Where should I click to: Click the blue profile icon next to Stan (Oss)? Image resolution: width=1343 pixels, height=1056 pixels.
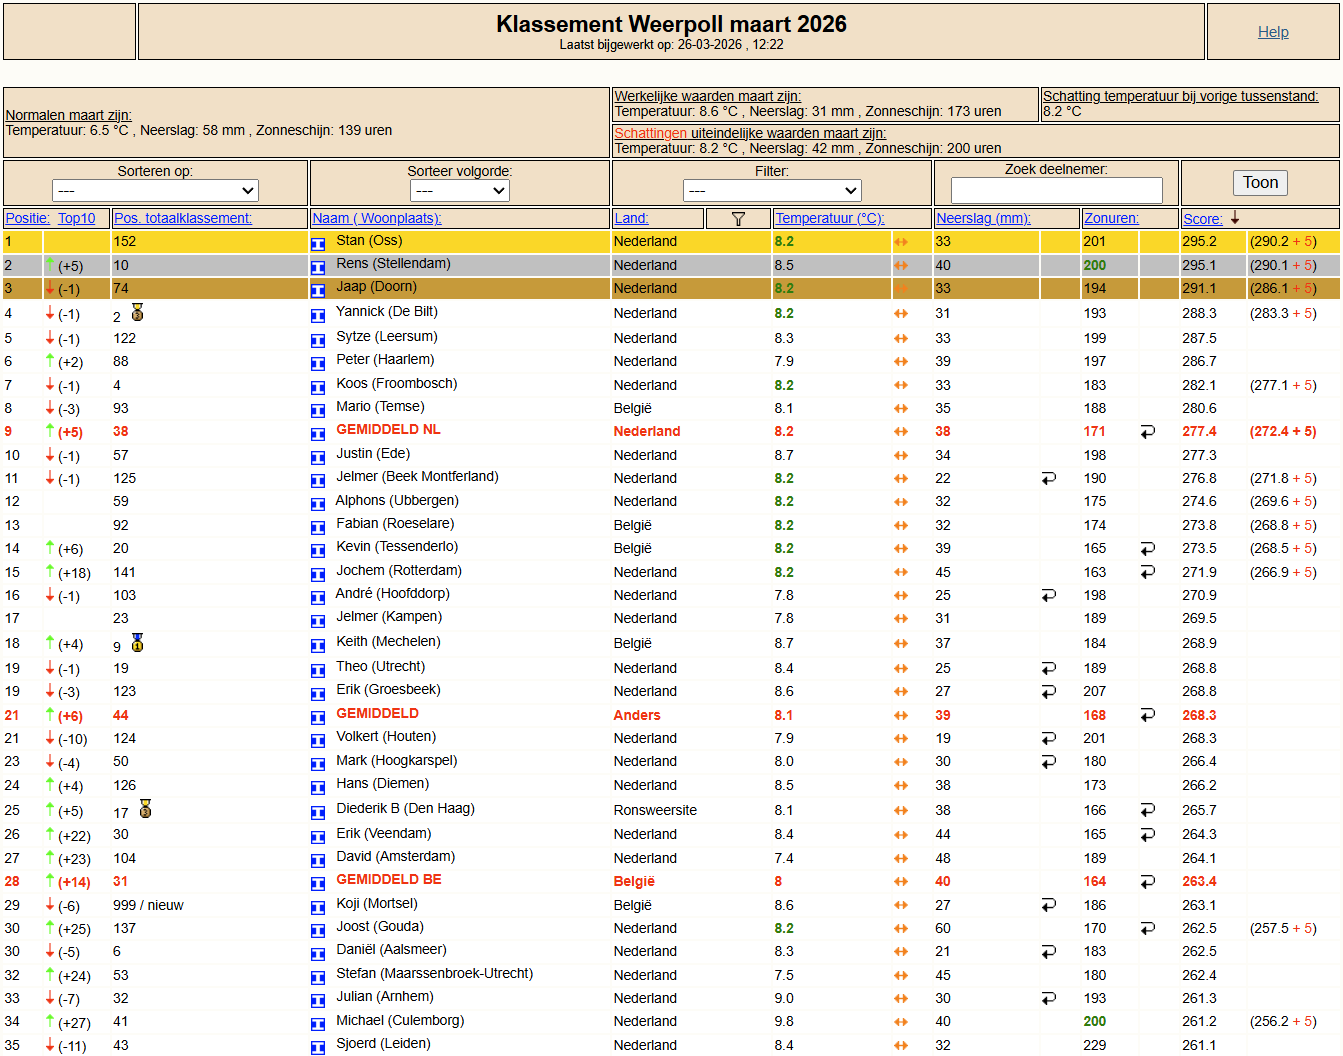pos(318,243)
